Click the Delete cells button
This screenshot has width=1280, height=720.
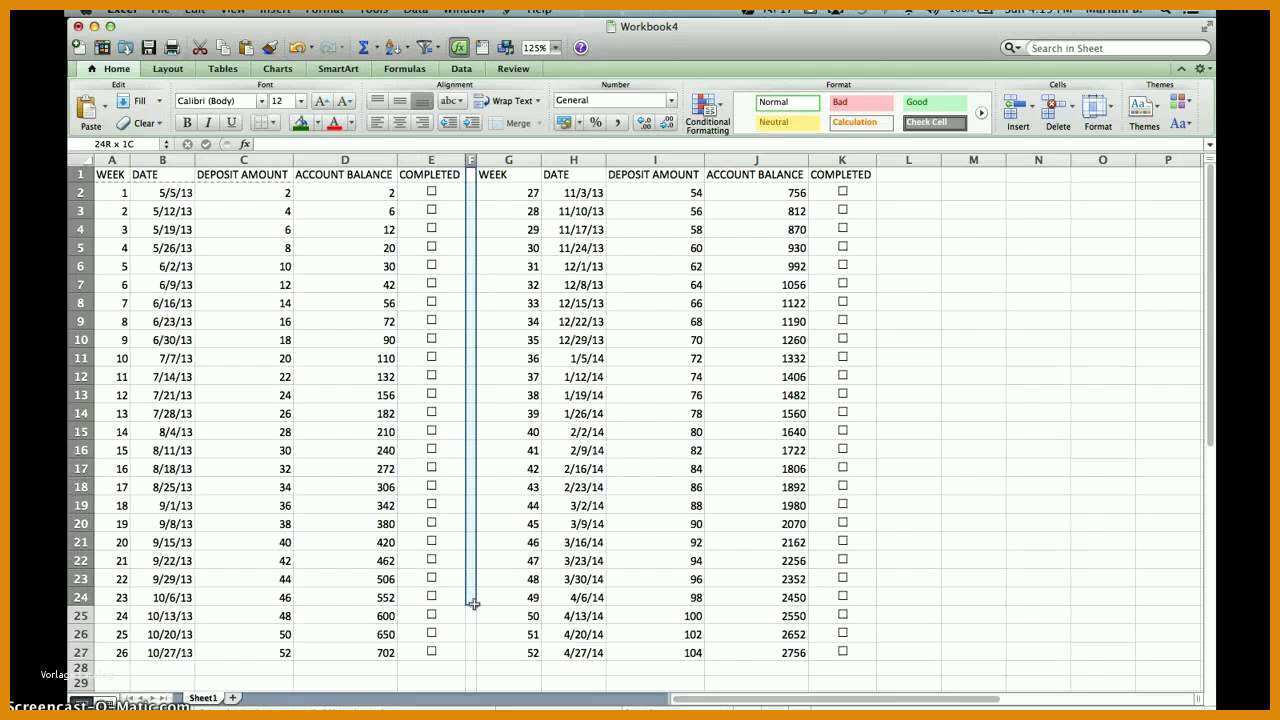pos(1058,113)
